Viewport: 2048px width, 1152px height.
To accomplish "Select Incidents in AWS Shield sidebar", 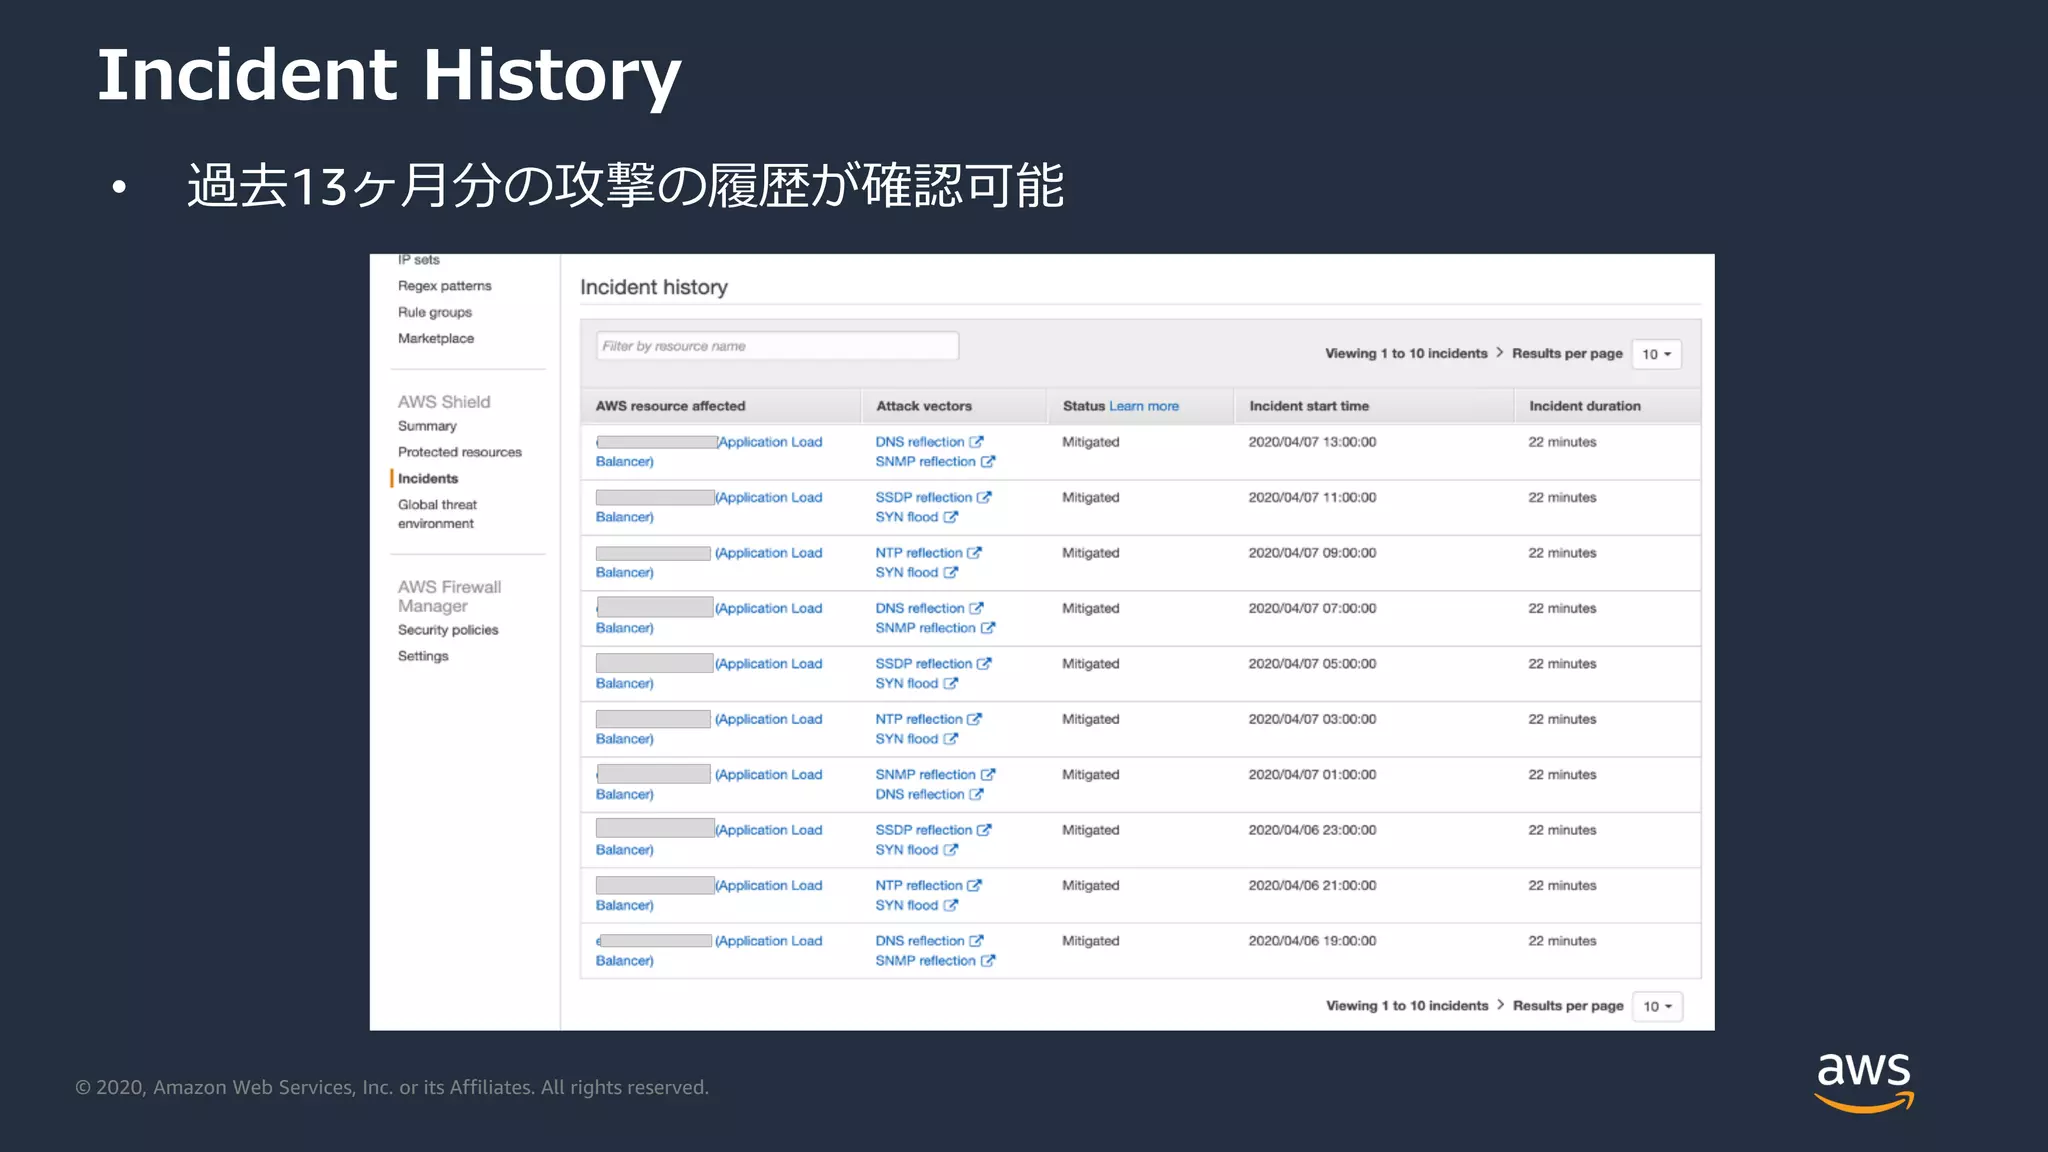I will point(428,478).
